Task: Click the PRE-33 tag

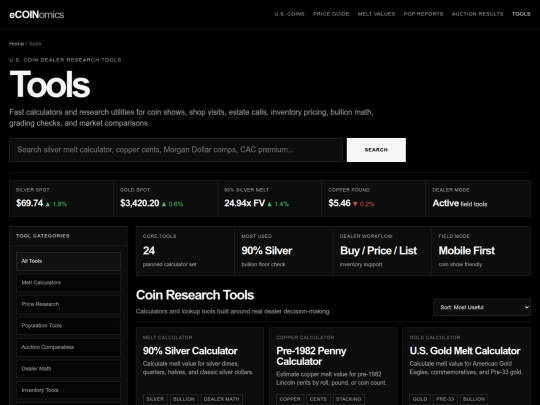Action: (445, 399)
